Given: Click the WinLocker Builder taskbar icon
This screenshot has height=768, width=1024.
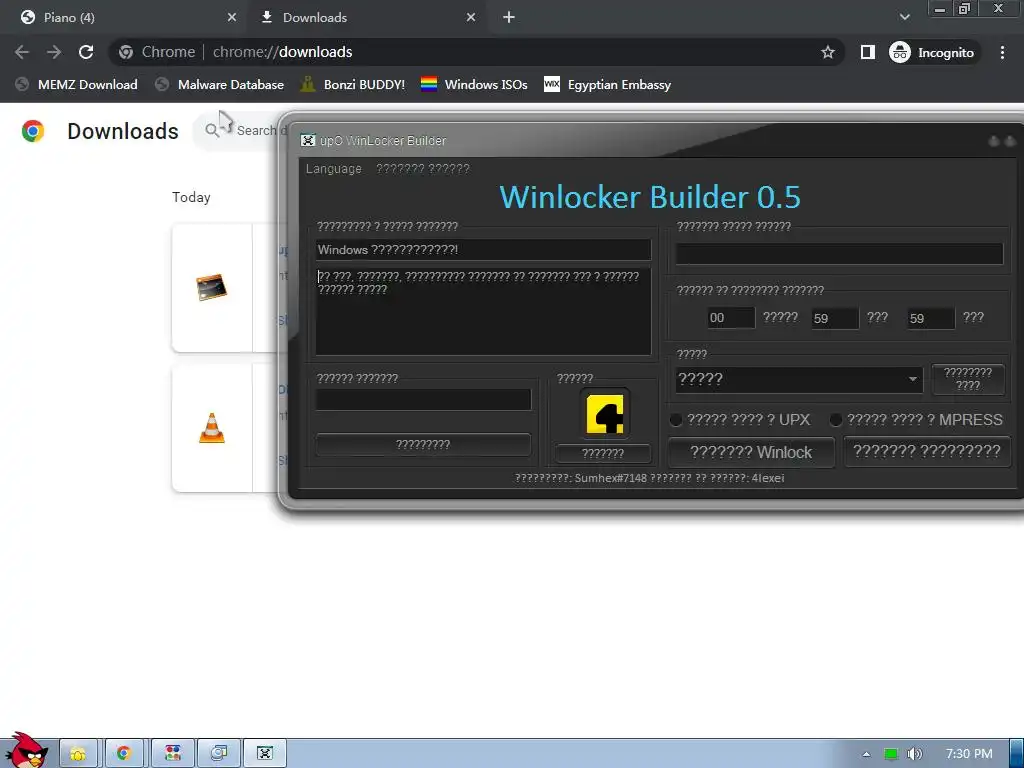Looking at the screenshot, I should (x=264, y=754).
